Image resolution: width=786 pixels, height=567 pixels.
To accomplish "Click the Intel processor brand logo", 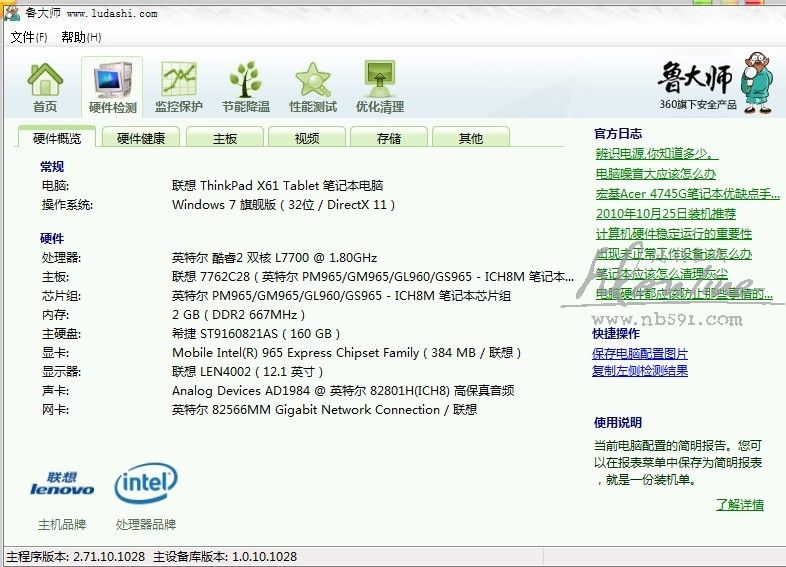I will coord(146,485).
